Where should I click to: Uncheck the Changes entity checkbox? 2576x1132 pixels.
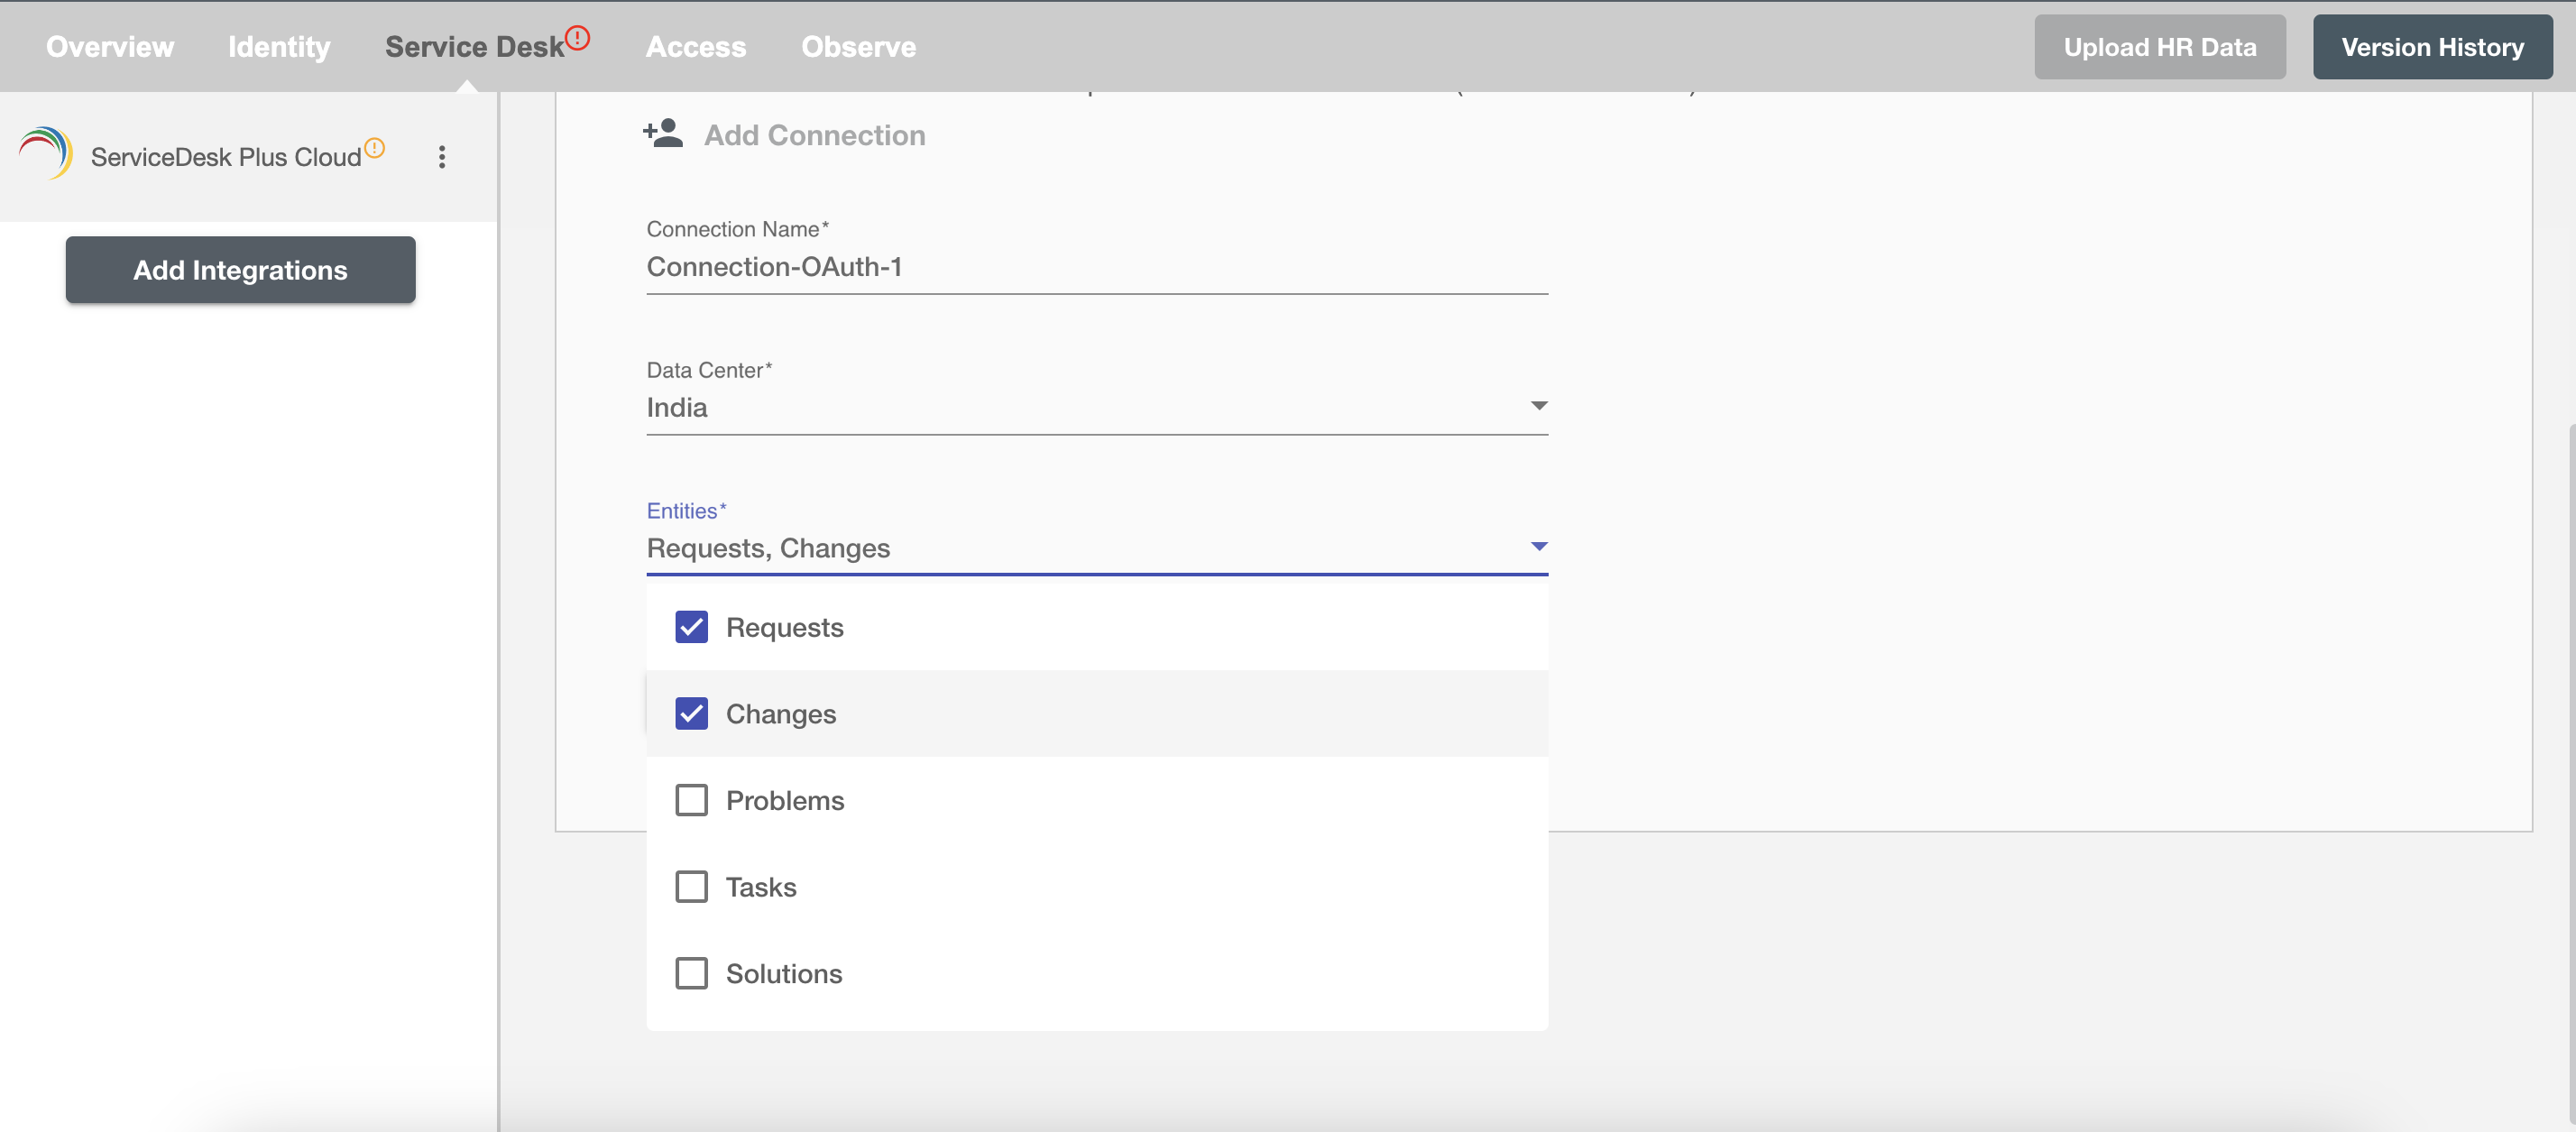click(x=692, y=713)
